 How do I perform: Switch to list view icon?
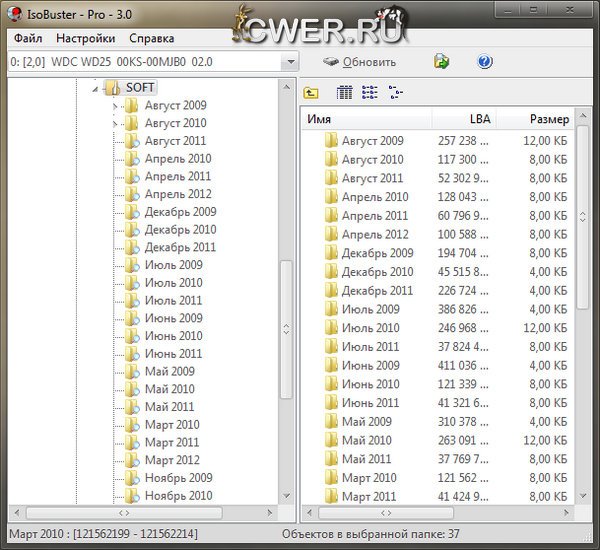(x=370, y=93)
